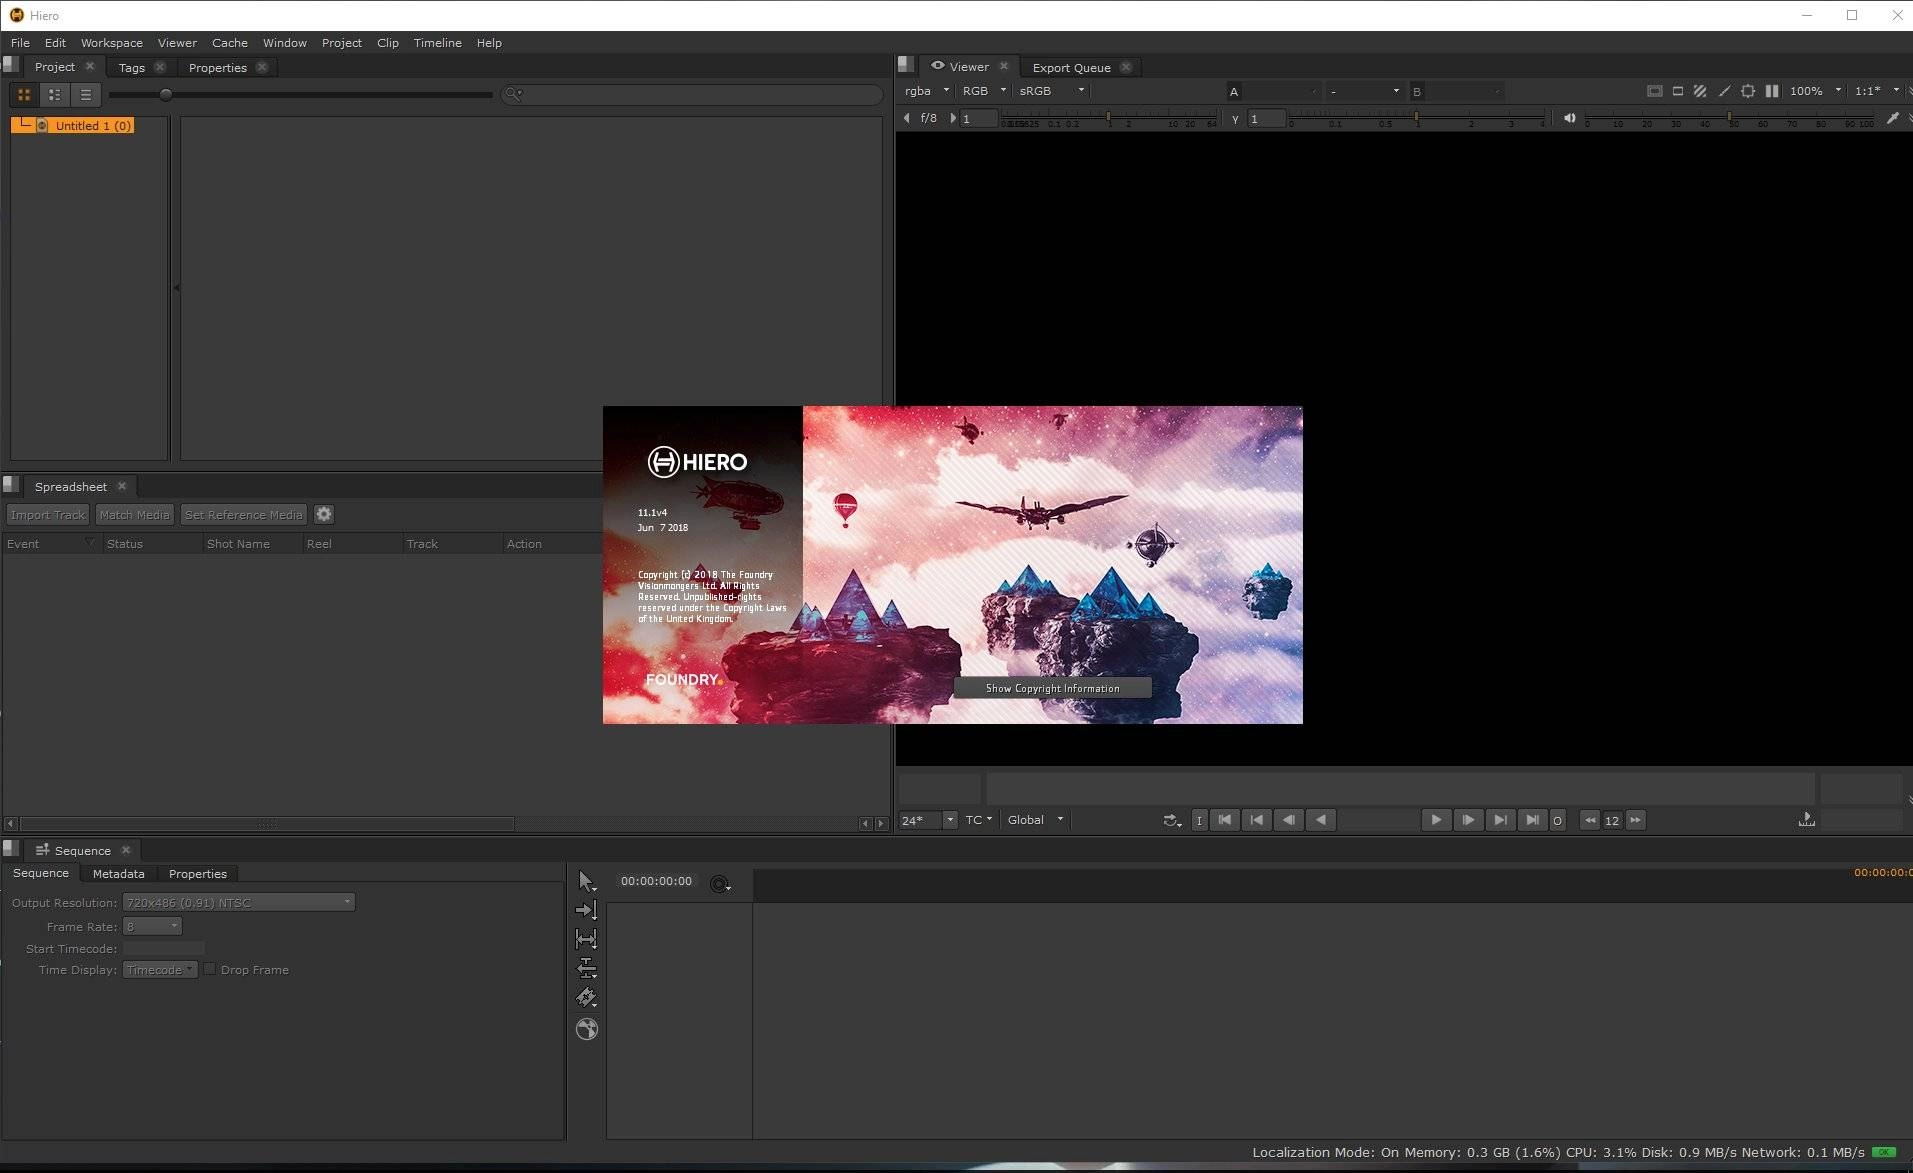1913x1173 pixels.
Task: Switch to the Metadata tab in Sequence
Action: [x=118, y=873]
